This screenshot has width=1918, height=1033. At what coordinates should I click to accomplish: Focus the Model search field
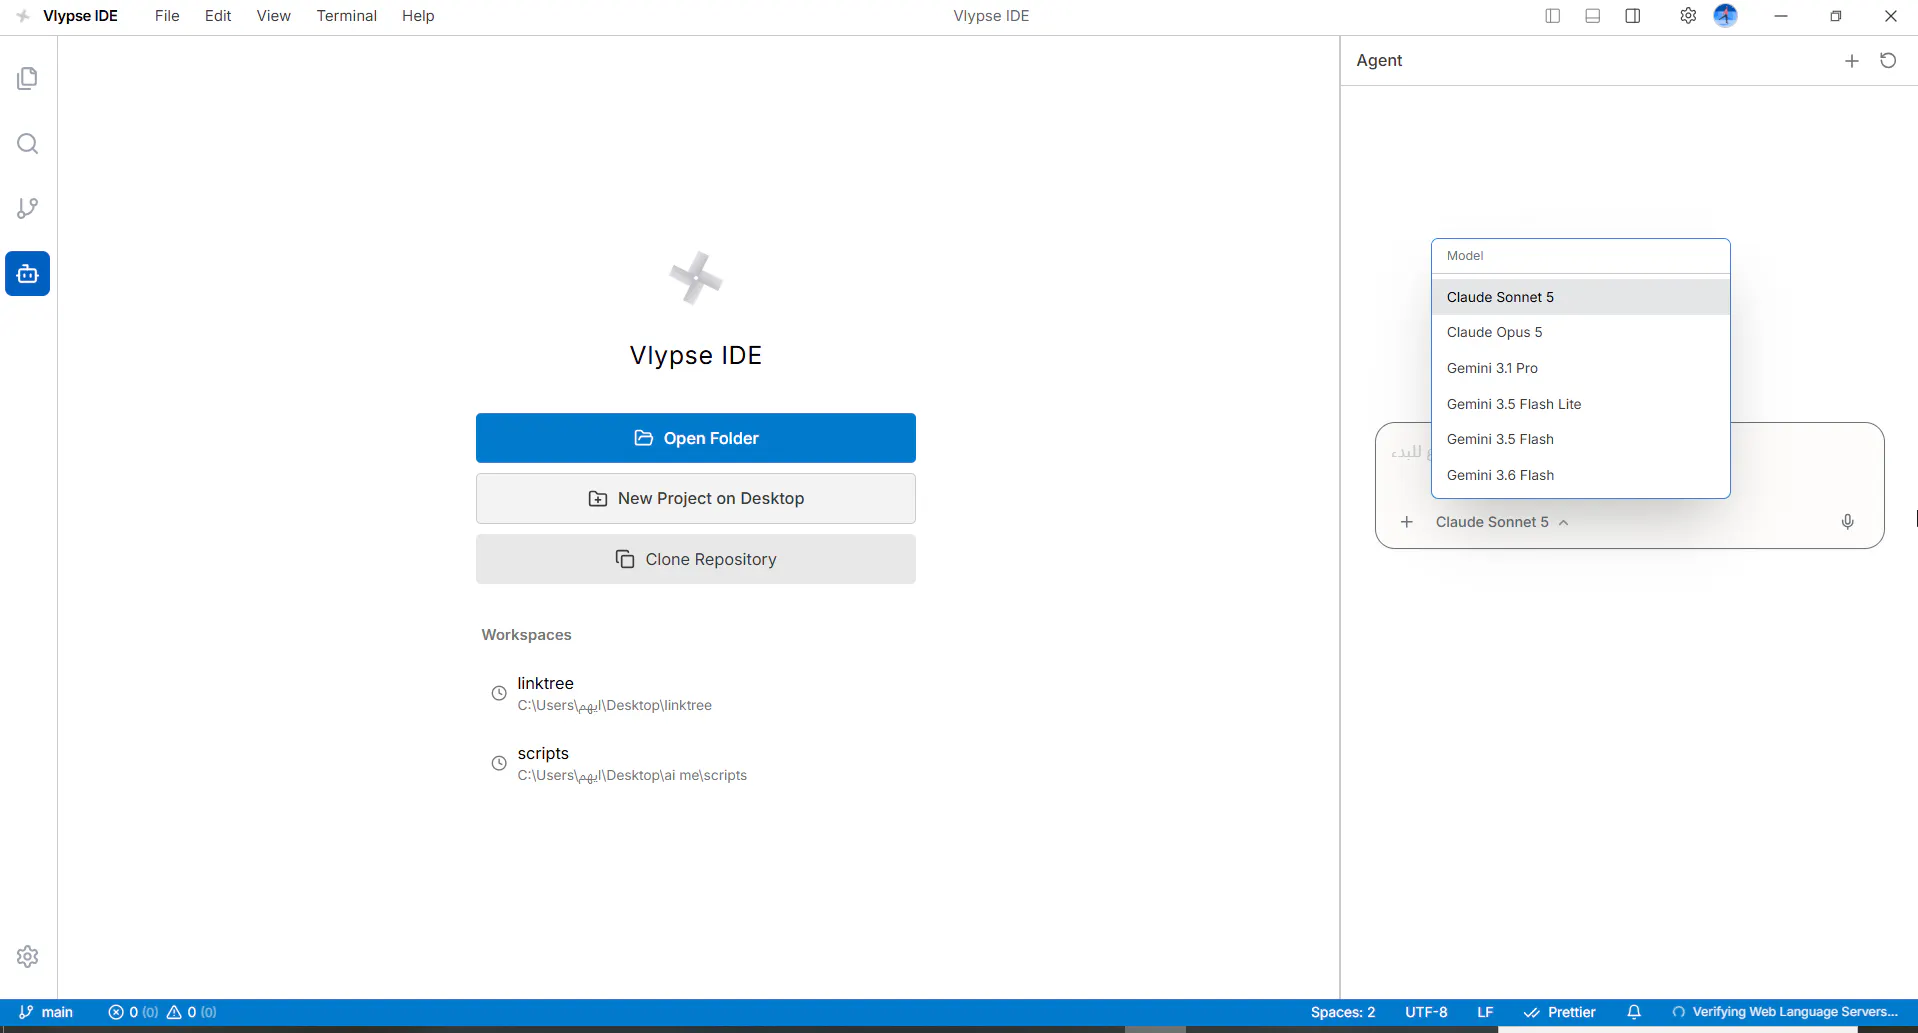(x=1581, y=256)
